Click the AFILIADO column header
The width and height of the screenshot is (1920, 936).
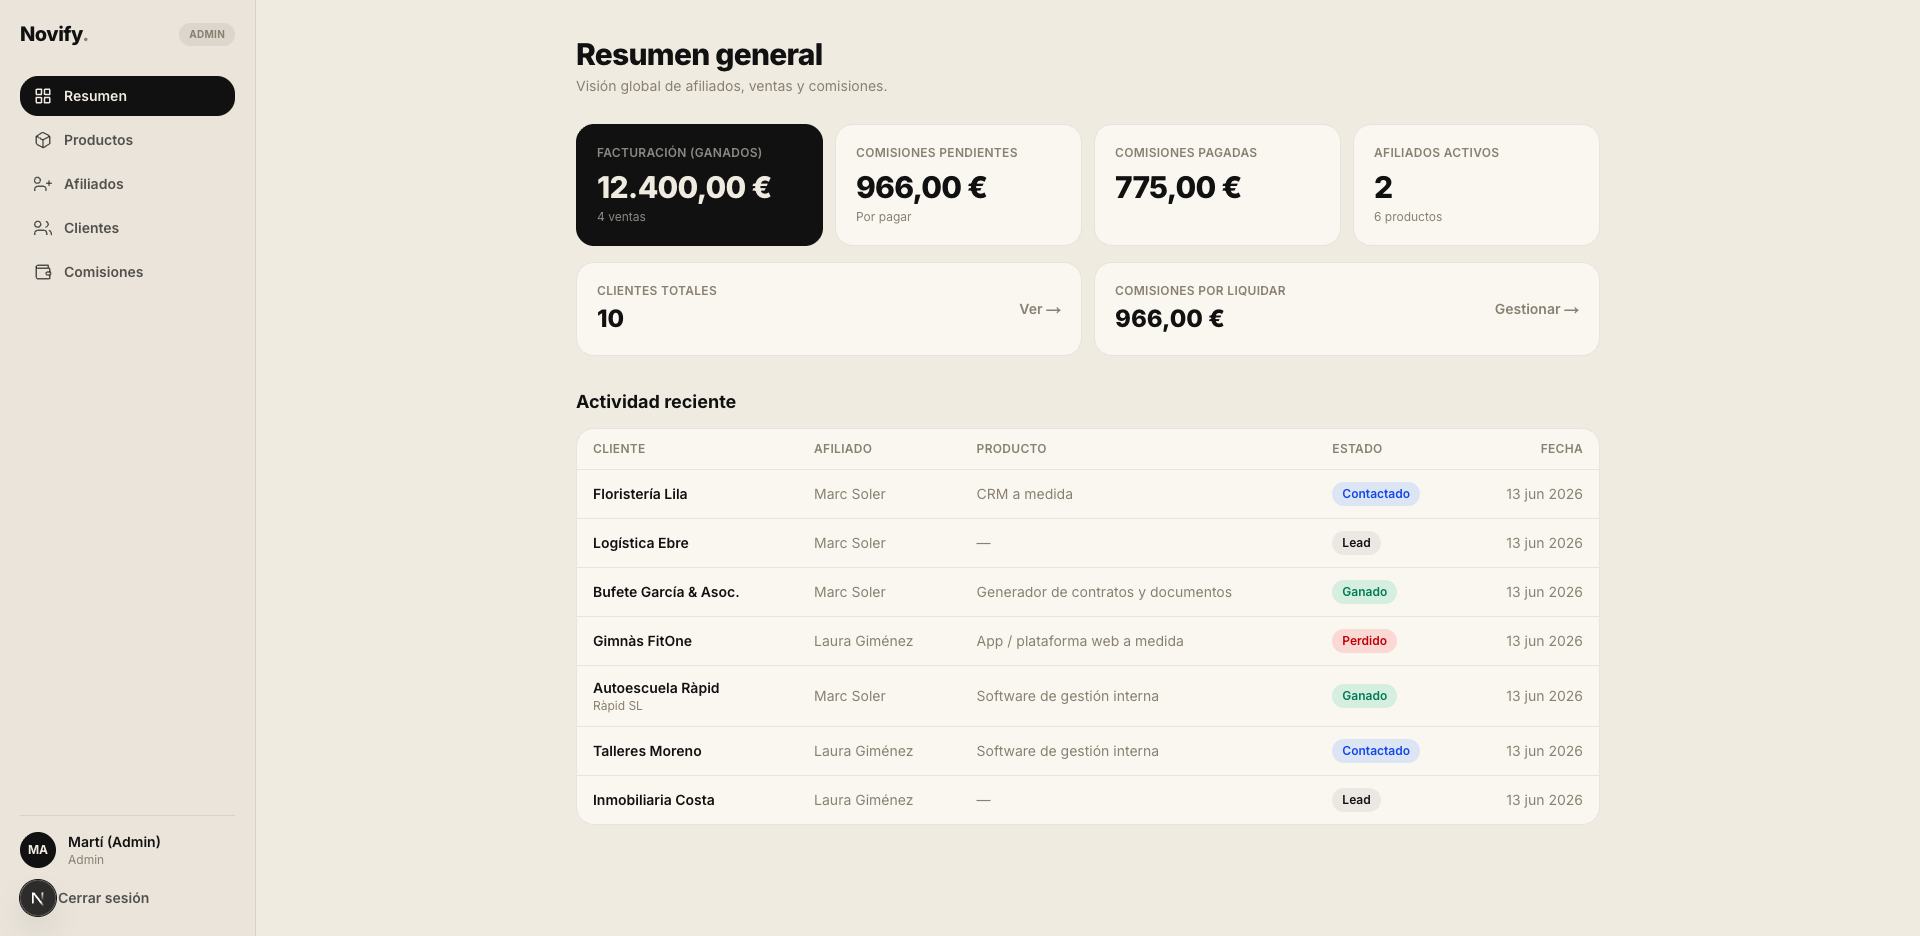pos(843,449)
